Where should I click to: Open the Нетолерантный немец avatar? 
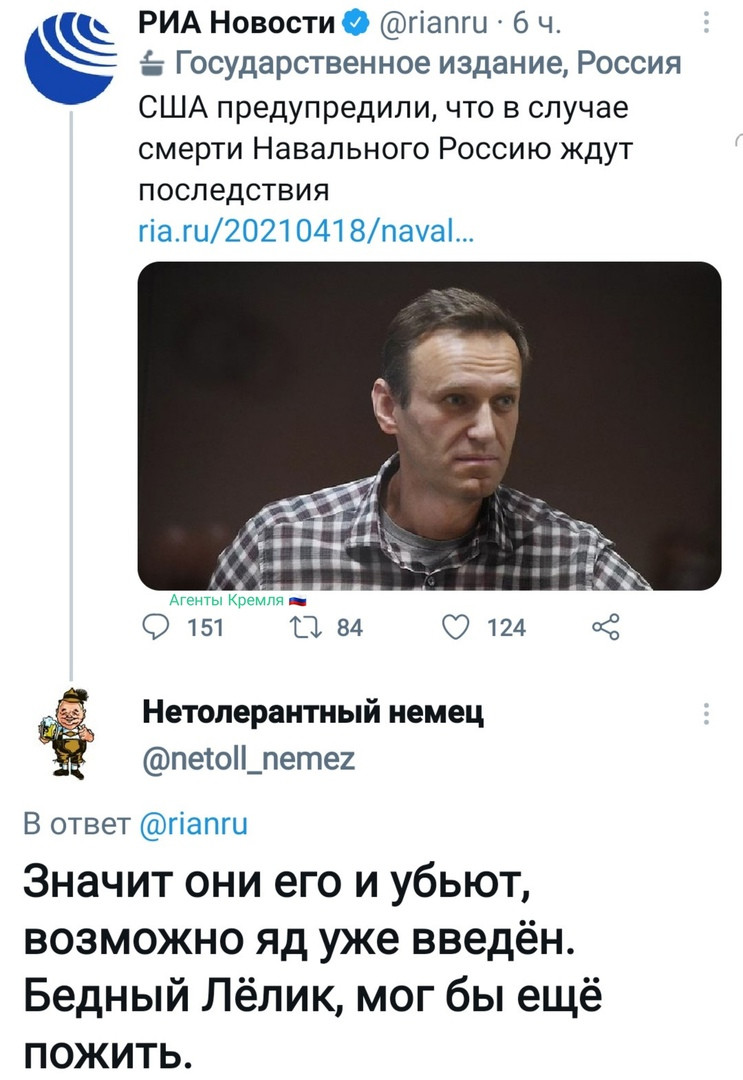(67, 733)
